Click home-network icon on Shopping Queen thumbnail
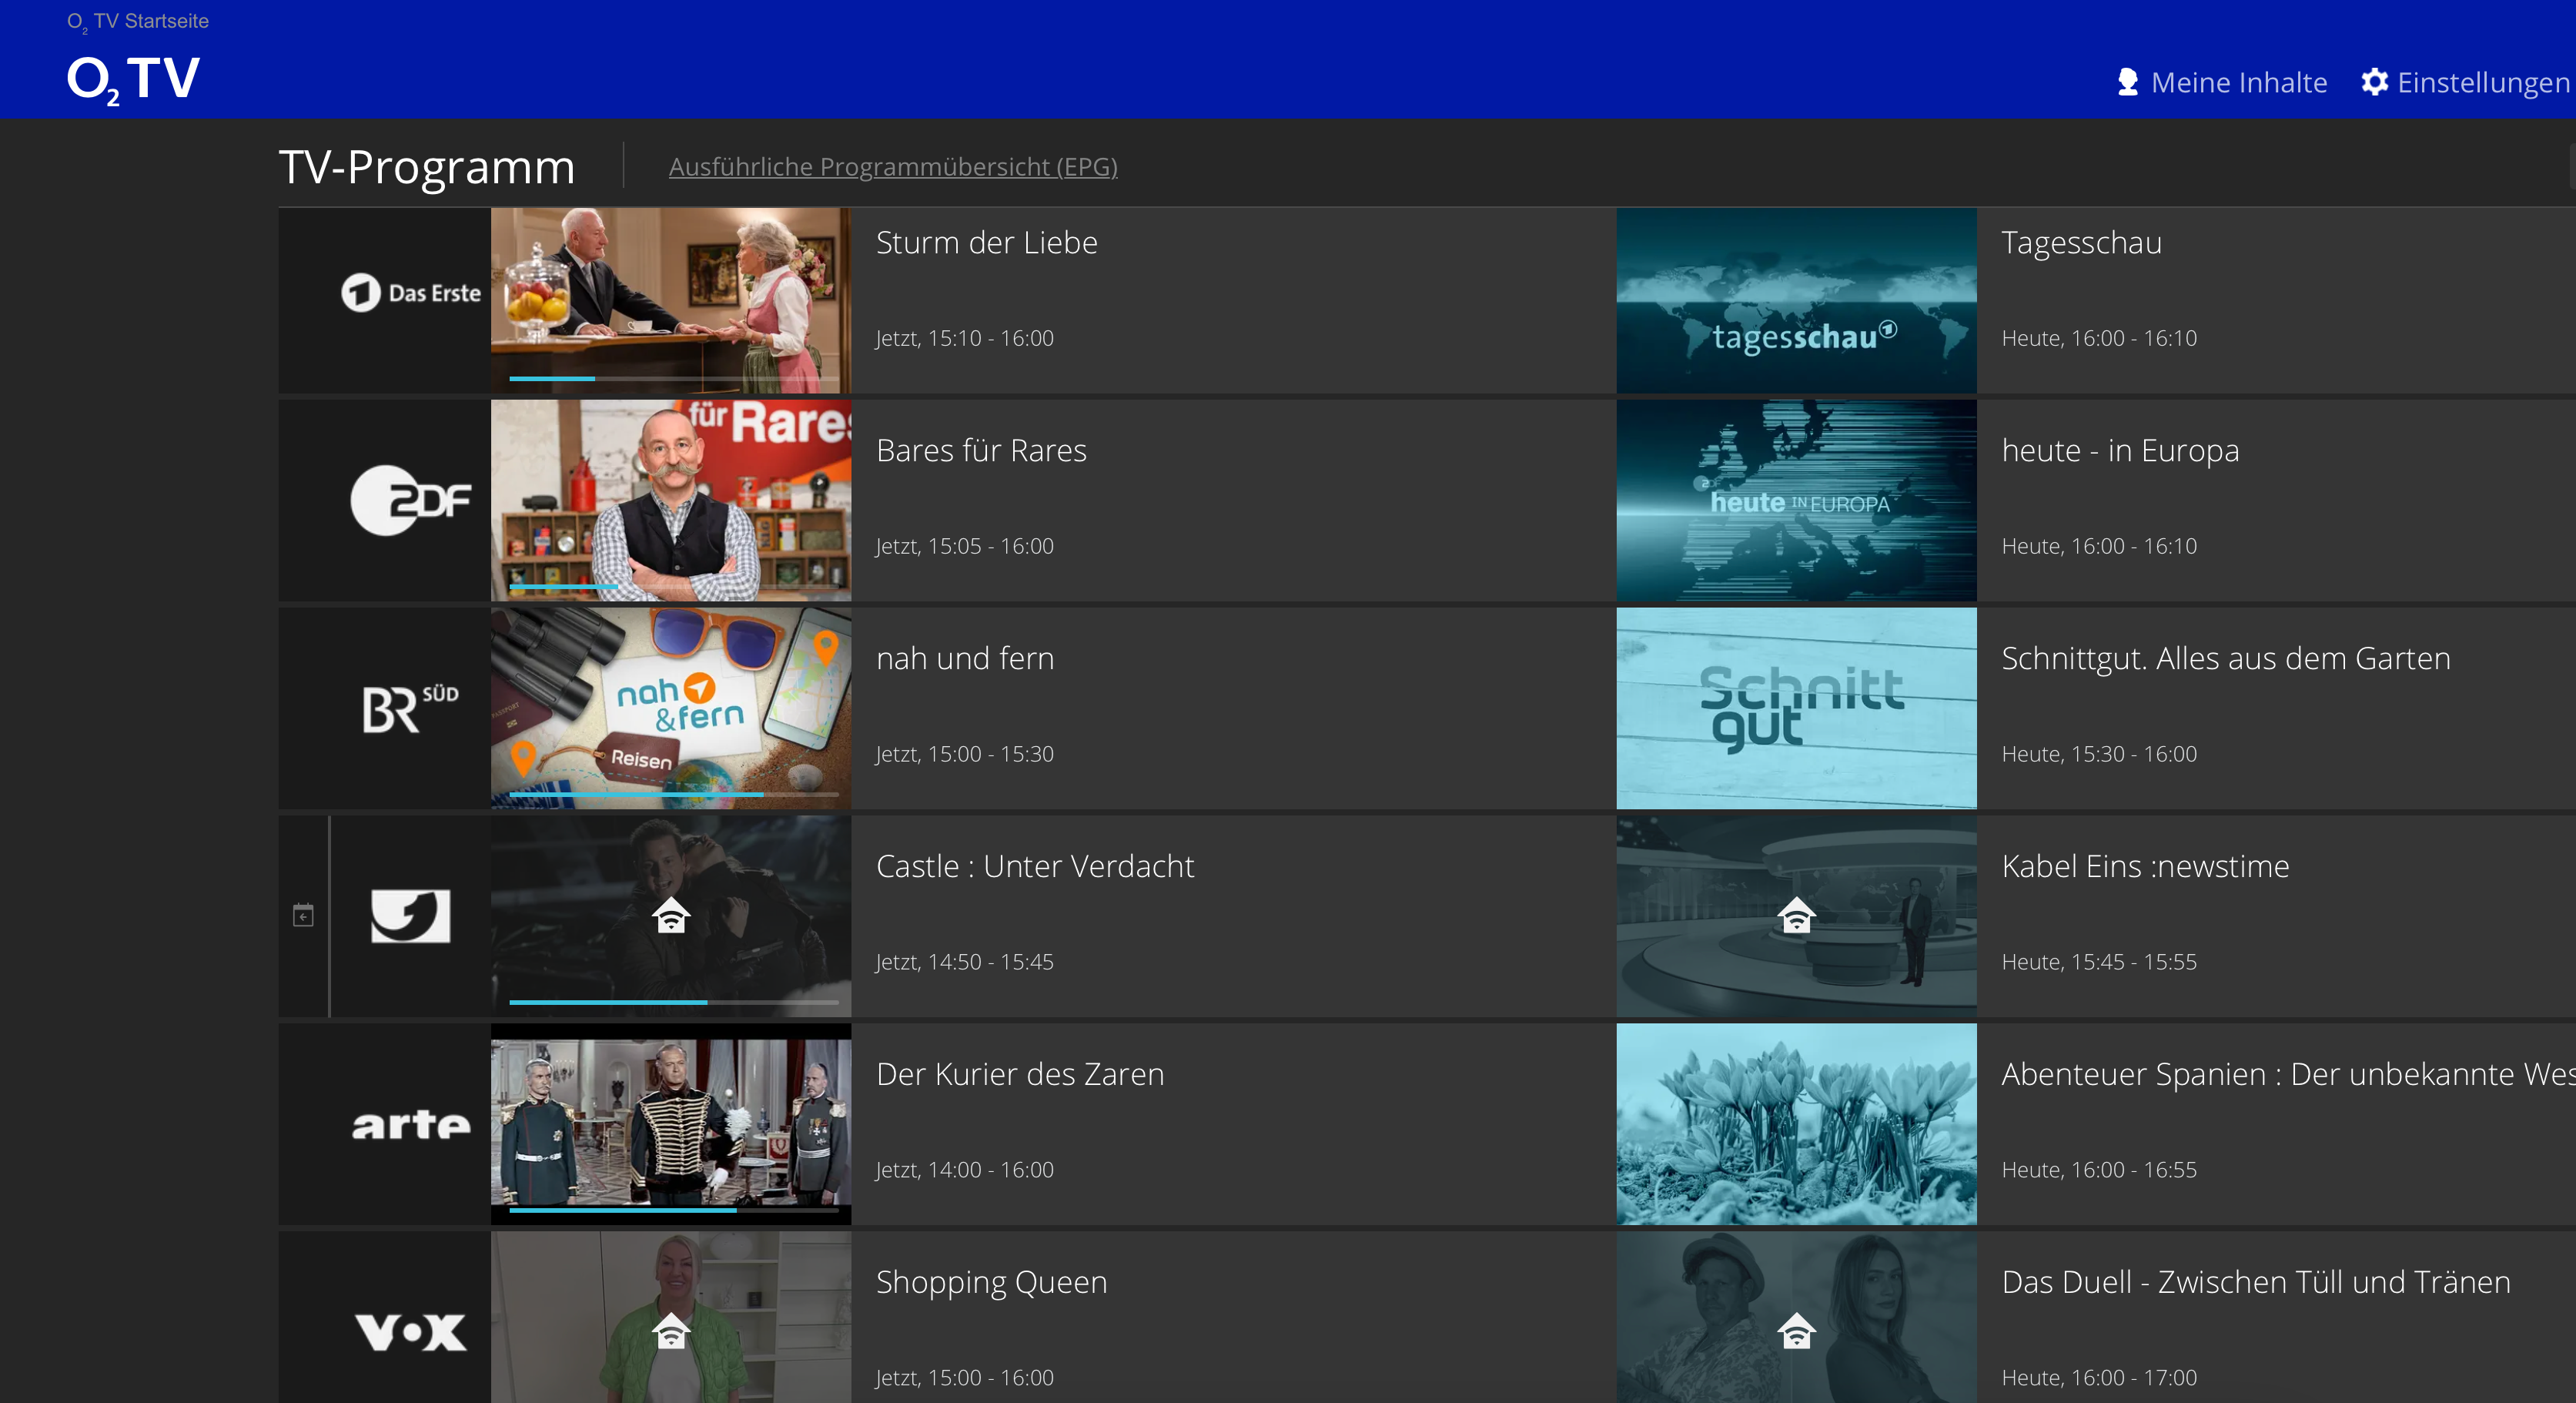This screenshot has height=1403, width=2576. click(671, 1330)
